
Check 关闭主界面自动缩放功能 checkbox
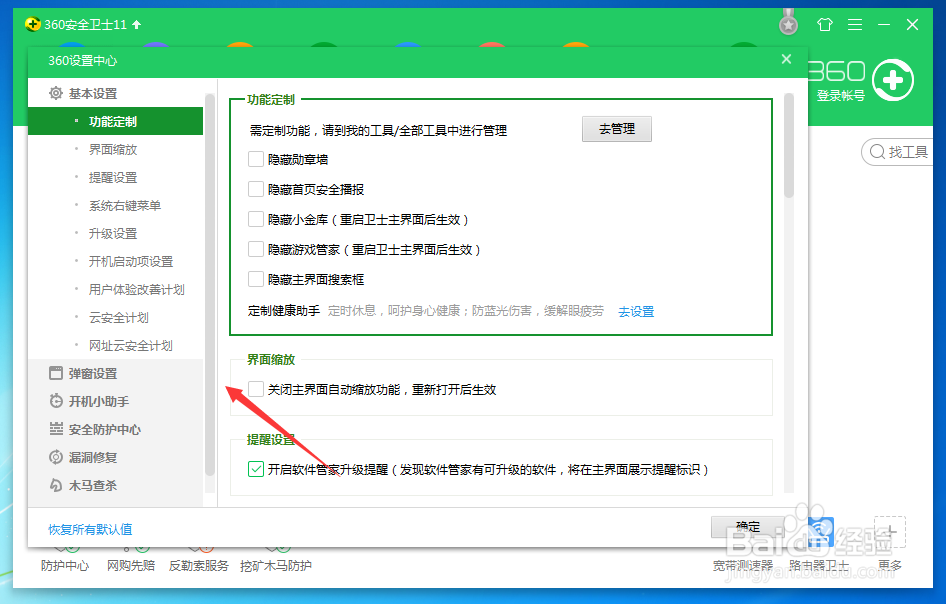[x=256, y=389]
